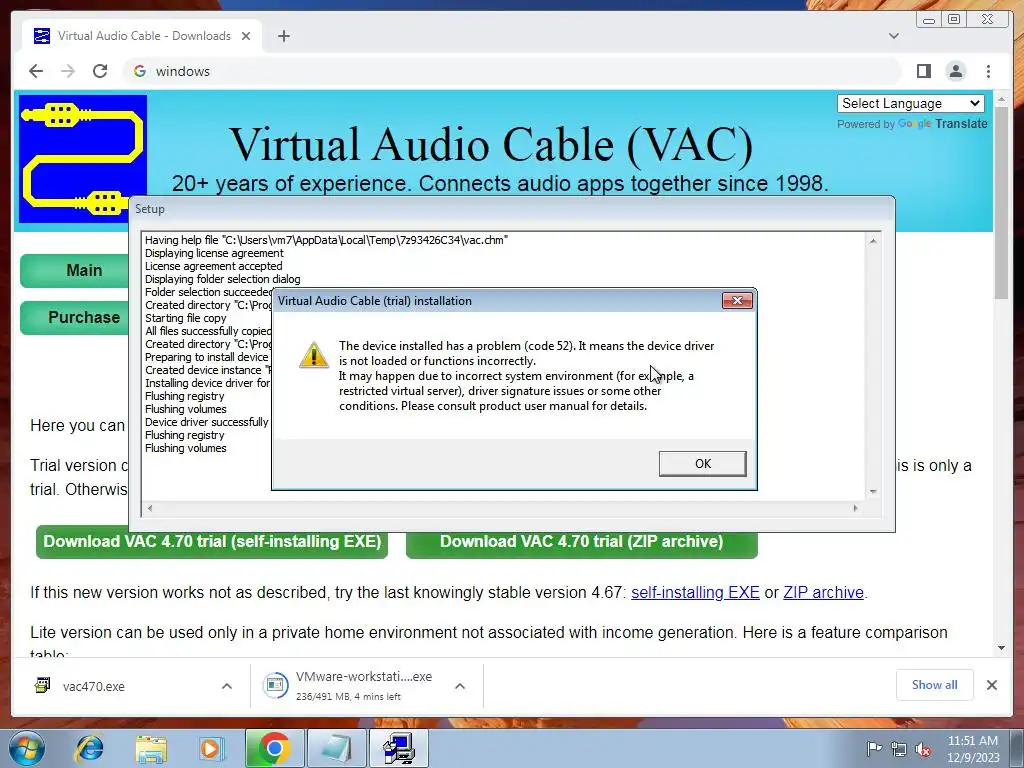Open the Select Language dropdown
1024x768 pixels.
910,103
